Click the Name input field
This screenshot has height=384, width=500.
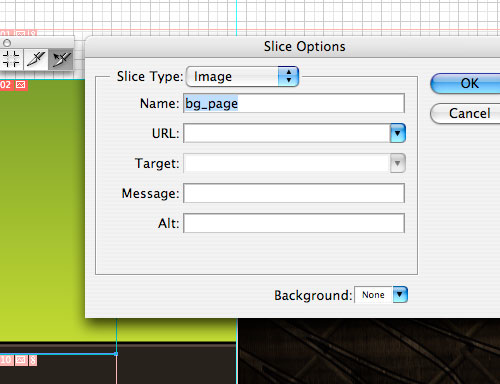[294, 103]
